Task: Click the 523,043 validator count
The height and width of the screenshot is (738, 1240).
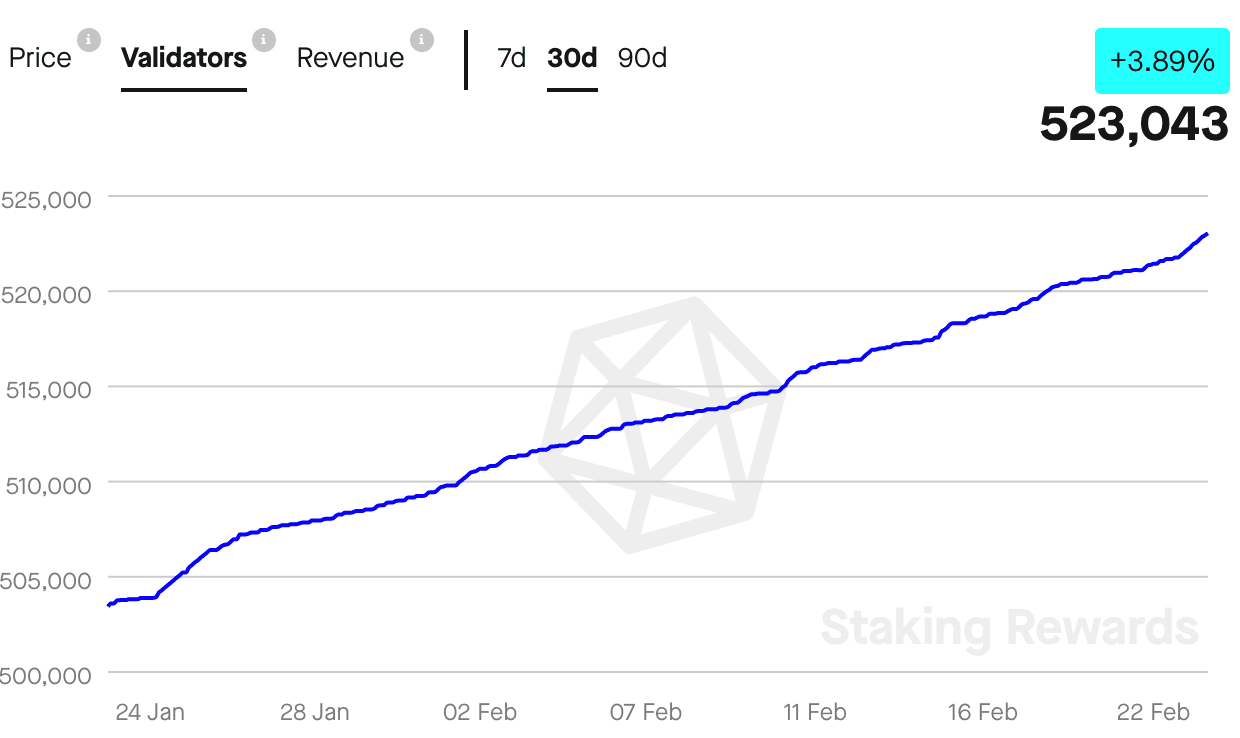Action: (x=1133, y=124)
